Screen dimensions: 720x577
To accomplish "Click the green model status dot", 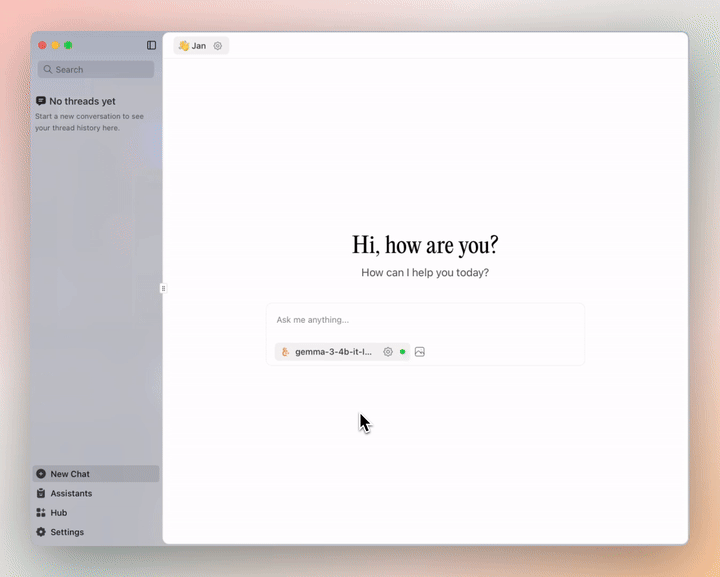I will [402, 352].
